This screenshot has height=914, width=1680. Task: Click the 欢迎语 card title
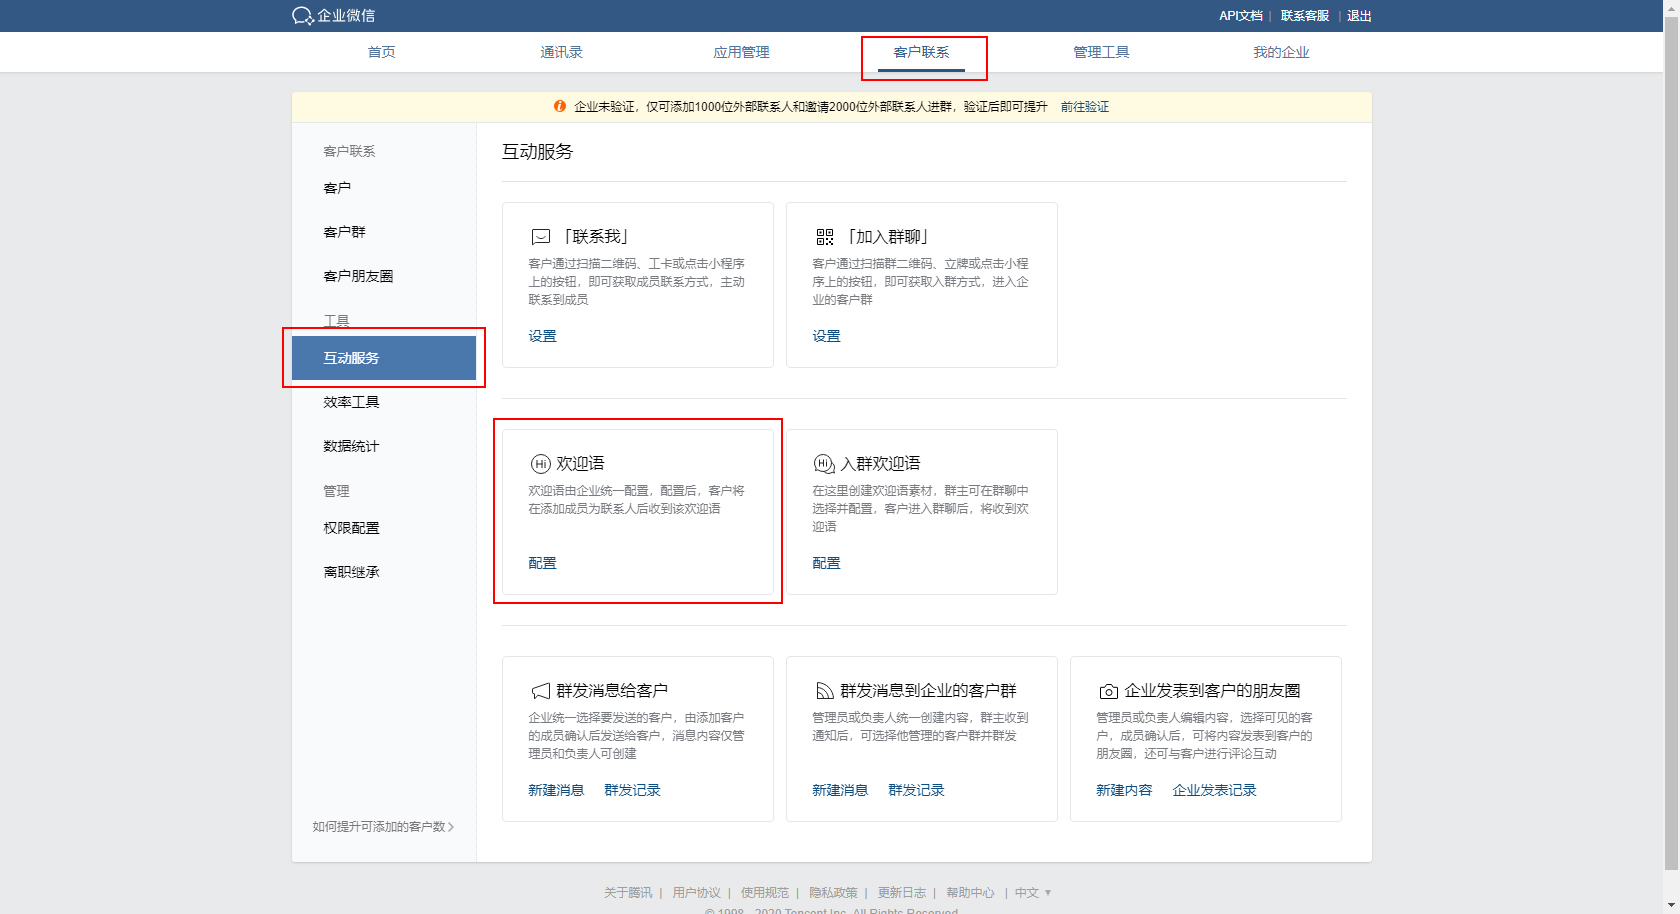(x=580, y=464)
